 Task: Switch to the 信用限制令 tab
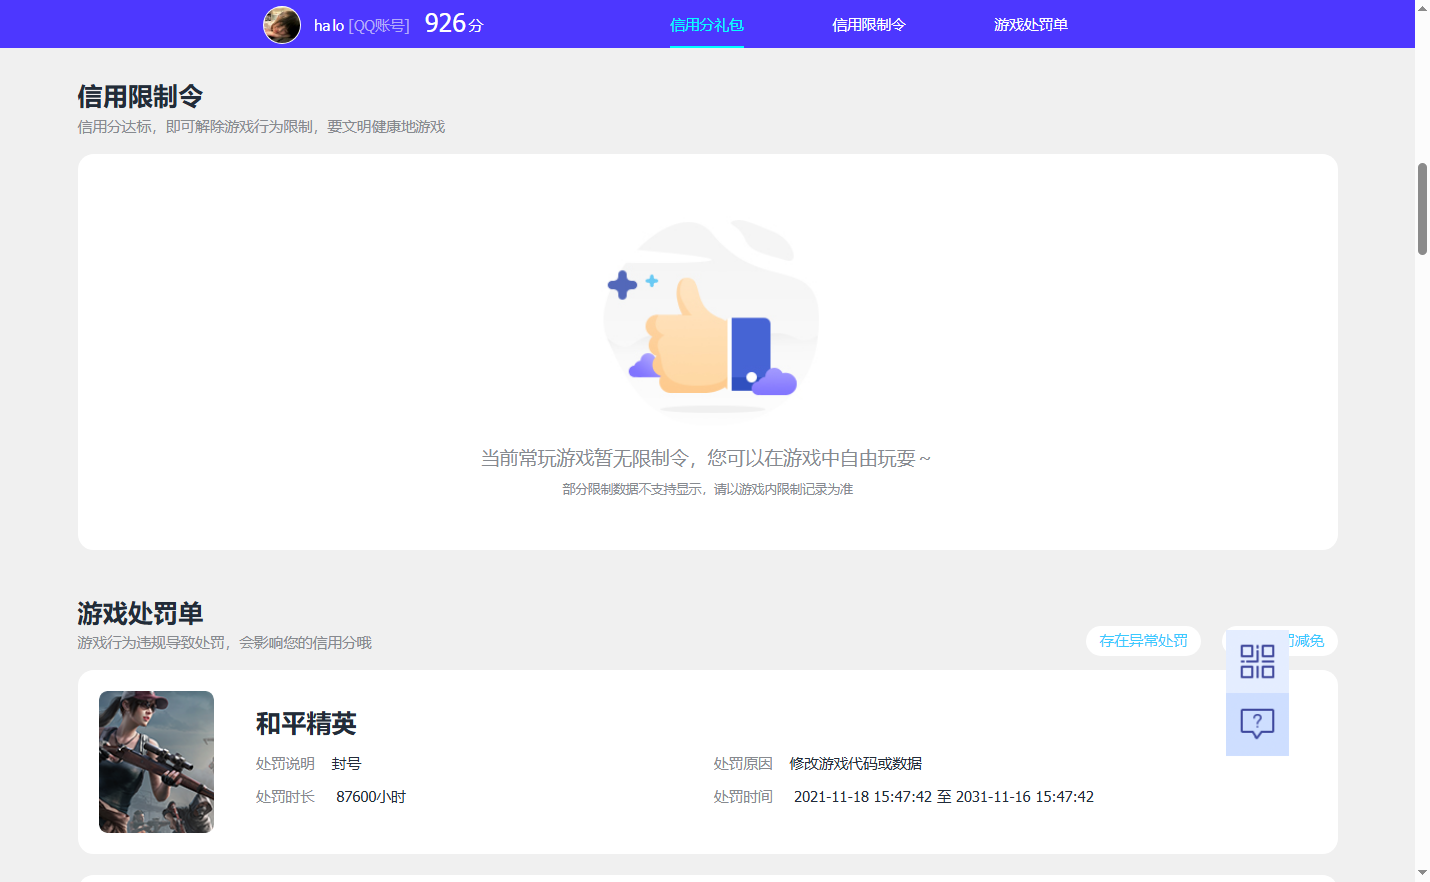pos(869,25)
